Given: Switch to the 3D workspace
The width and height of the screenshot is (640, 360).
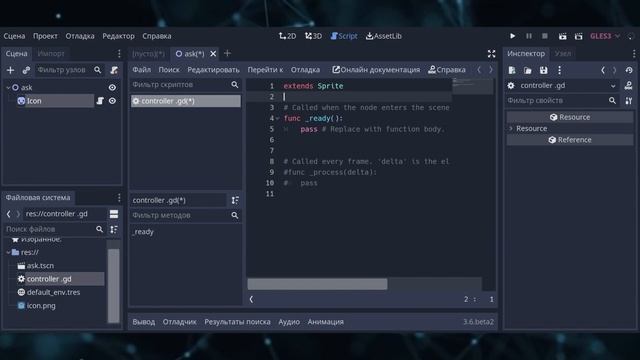Looking at the screenshot, I should point(313,36).
